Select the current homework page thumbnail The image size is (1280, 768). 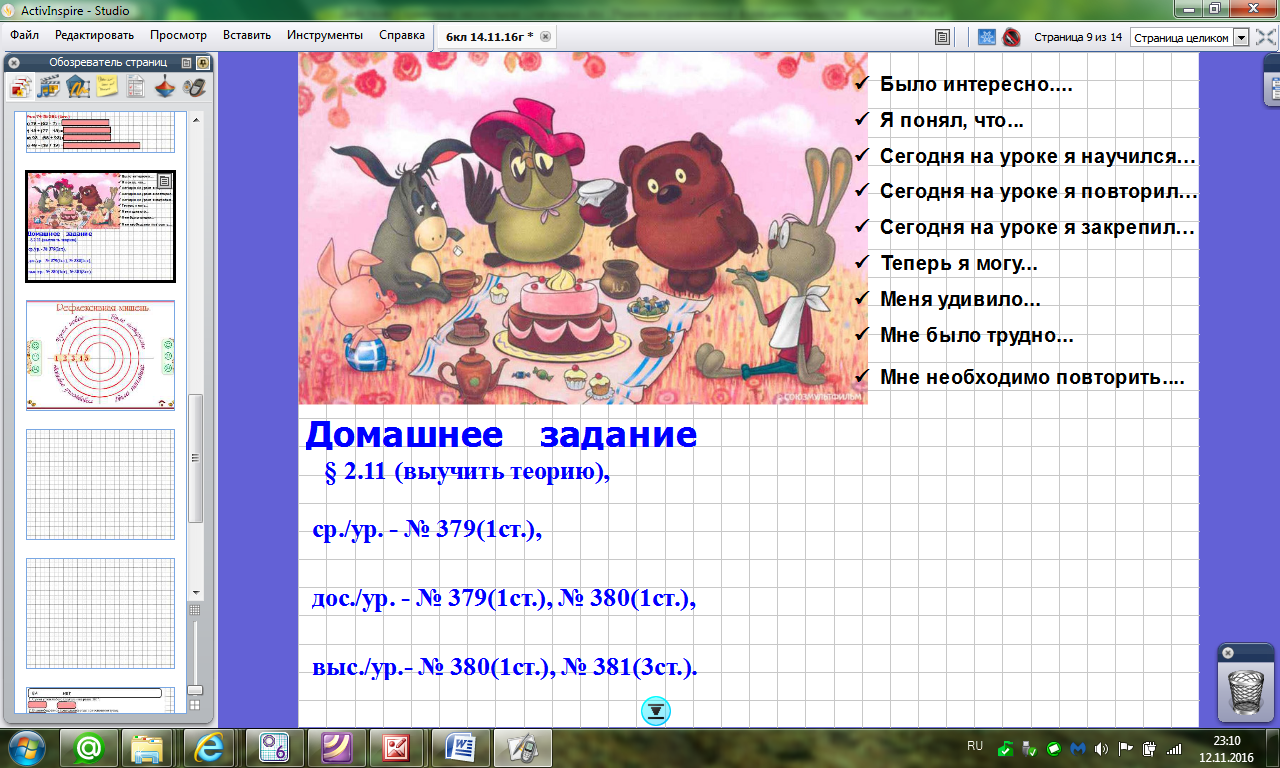pos(100,227)
